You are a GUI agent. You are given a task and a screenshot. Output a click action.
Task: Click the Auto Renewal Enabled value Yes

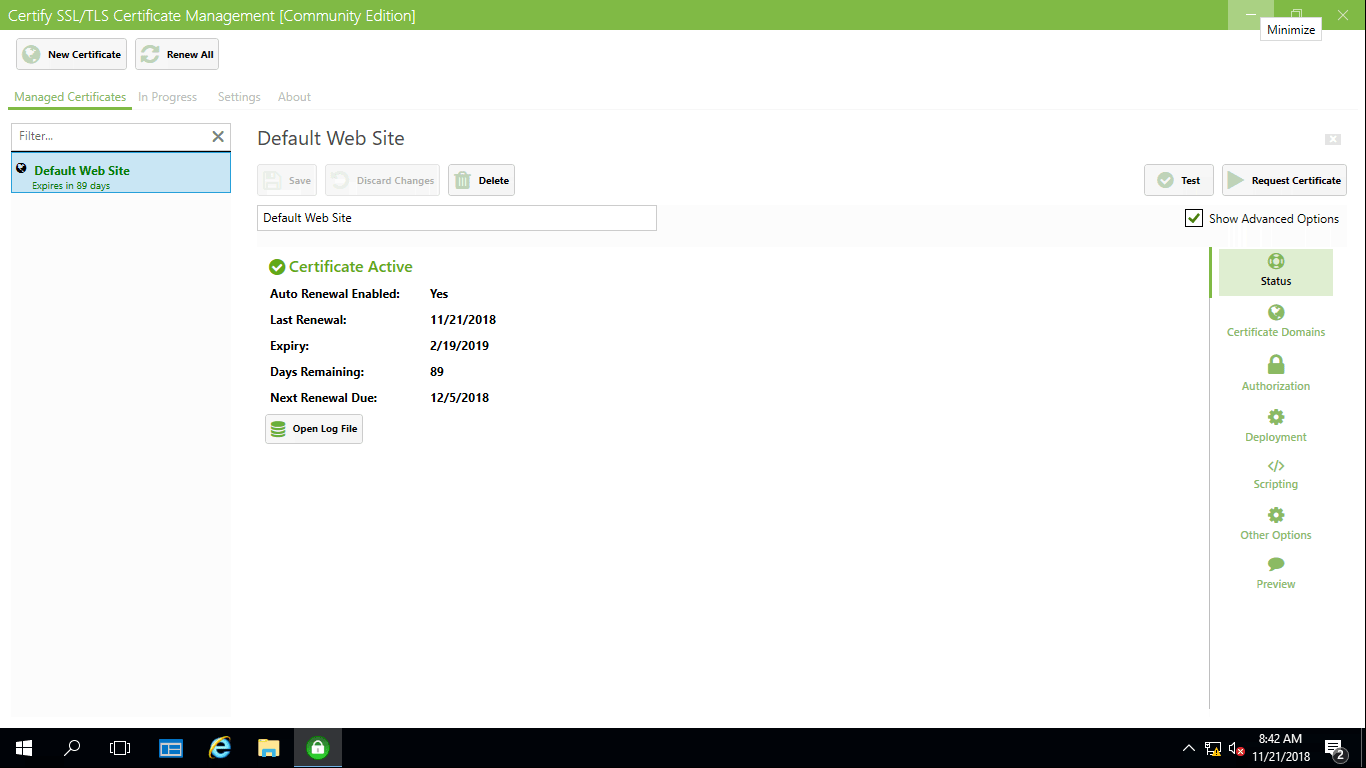pyautogui.click(x=439, y=294)
